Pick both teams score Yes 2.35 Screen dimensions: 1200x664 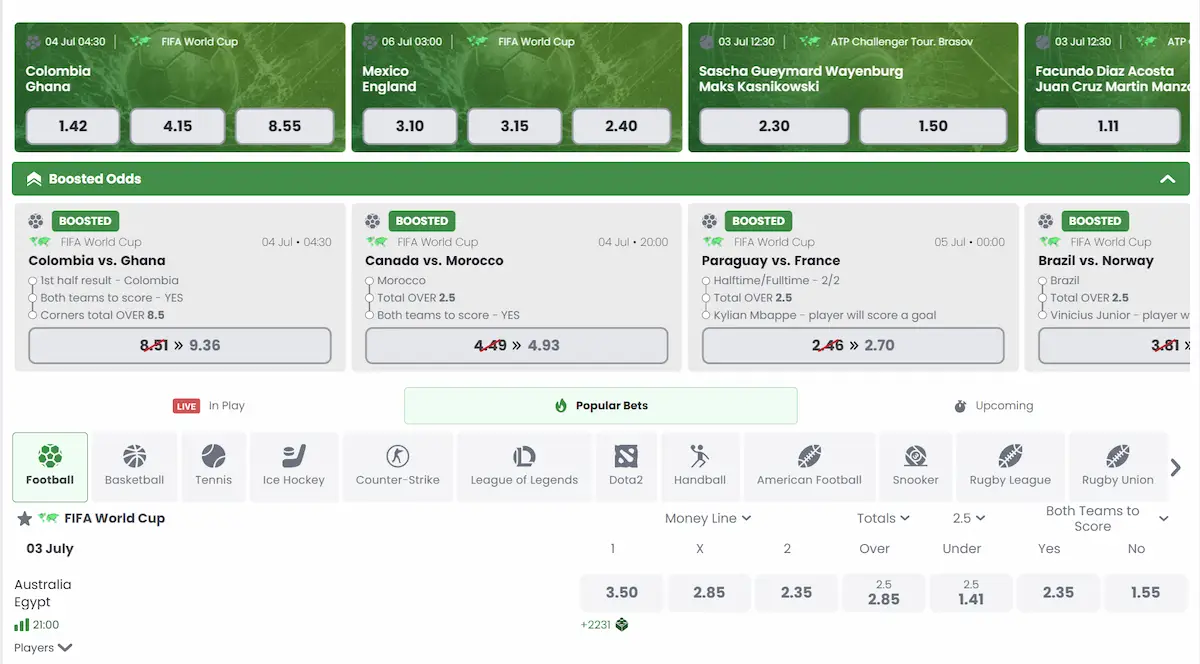tap(1058, 592)
